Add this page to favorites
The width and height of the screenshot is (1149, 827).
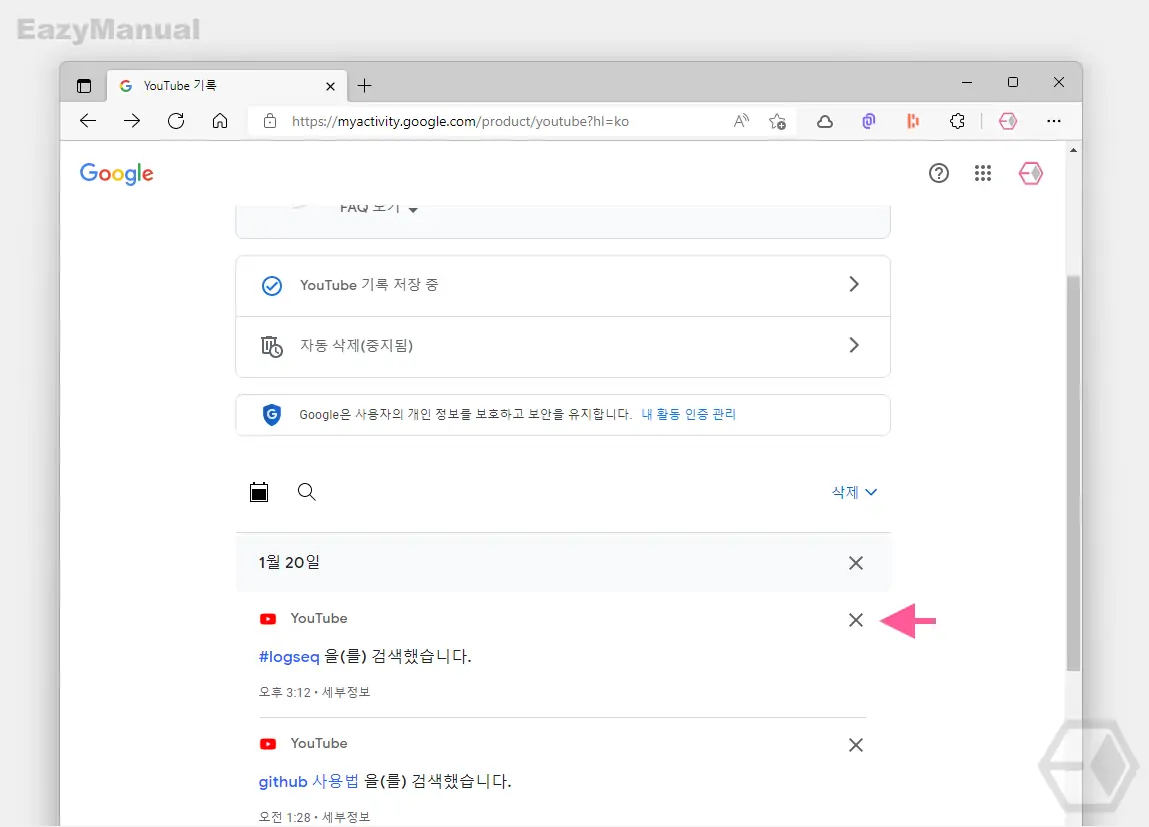point(777,121)
